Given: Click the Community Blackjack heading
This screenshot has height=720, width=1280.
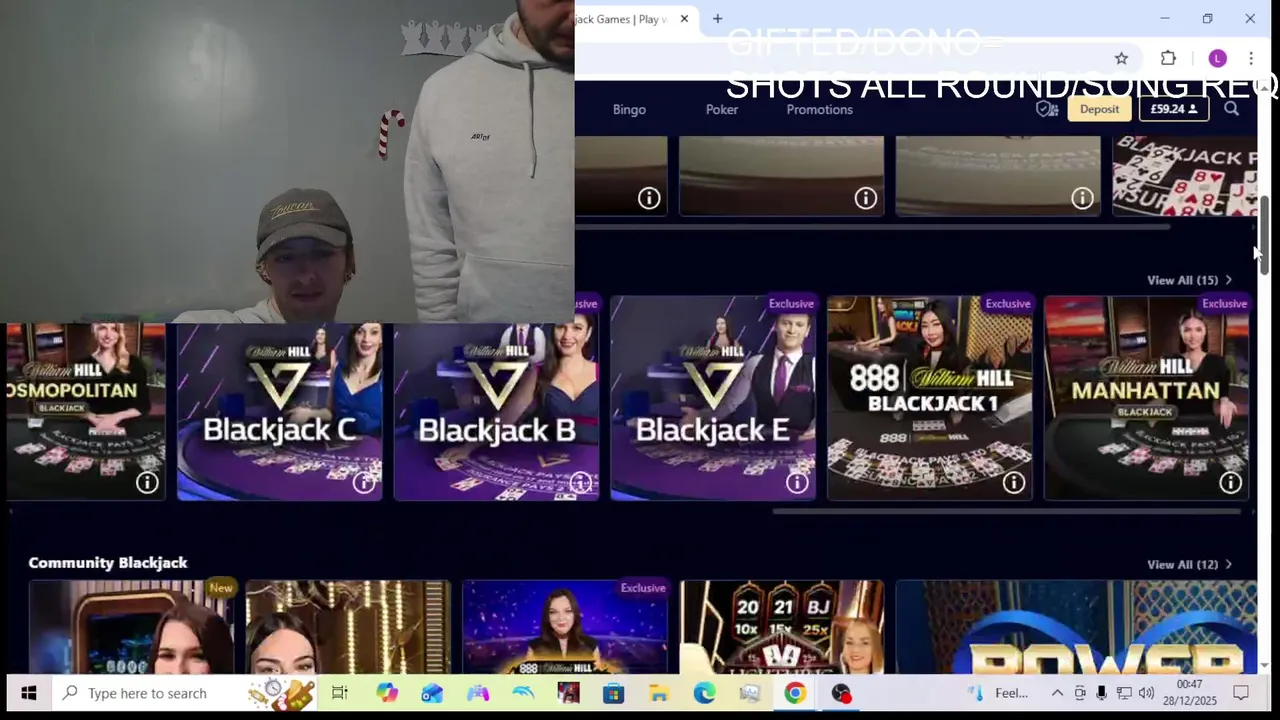Looking at the screenshot, I should pyautogui.click(x=108, y=563).
